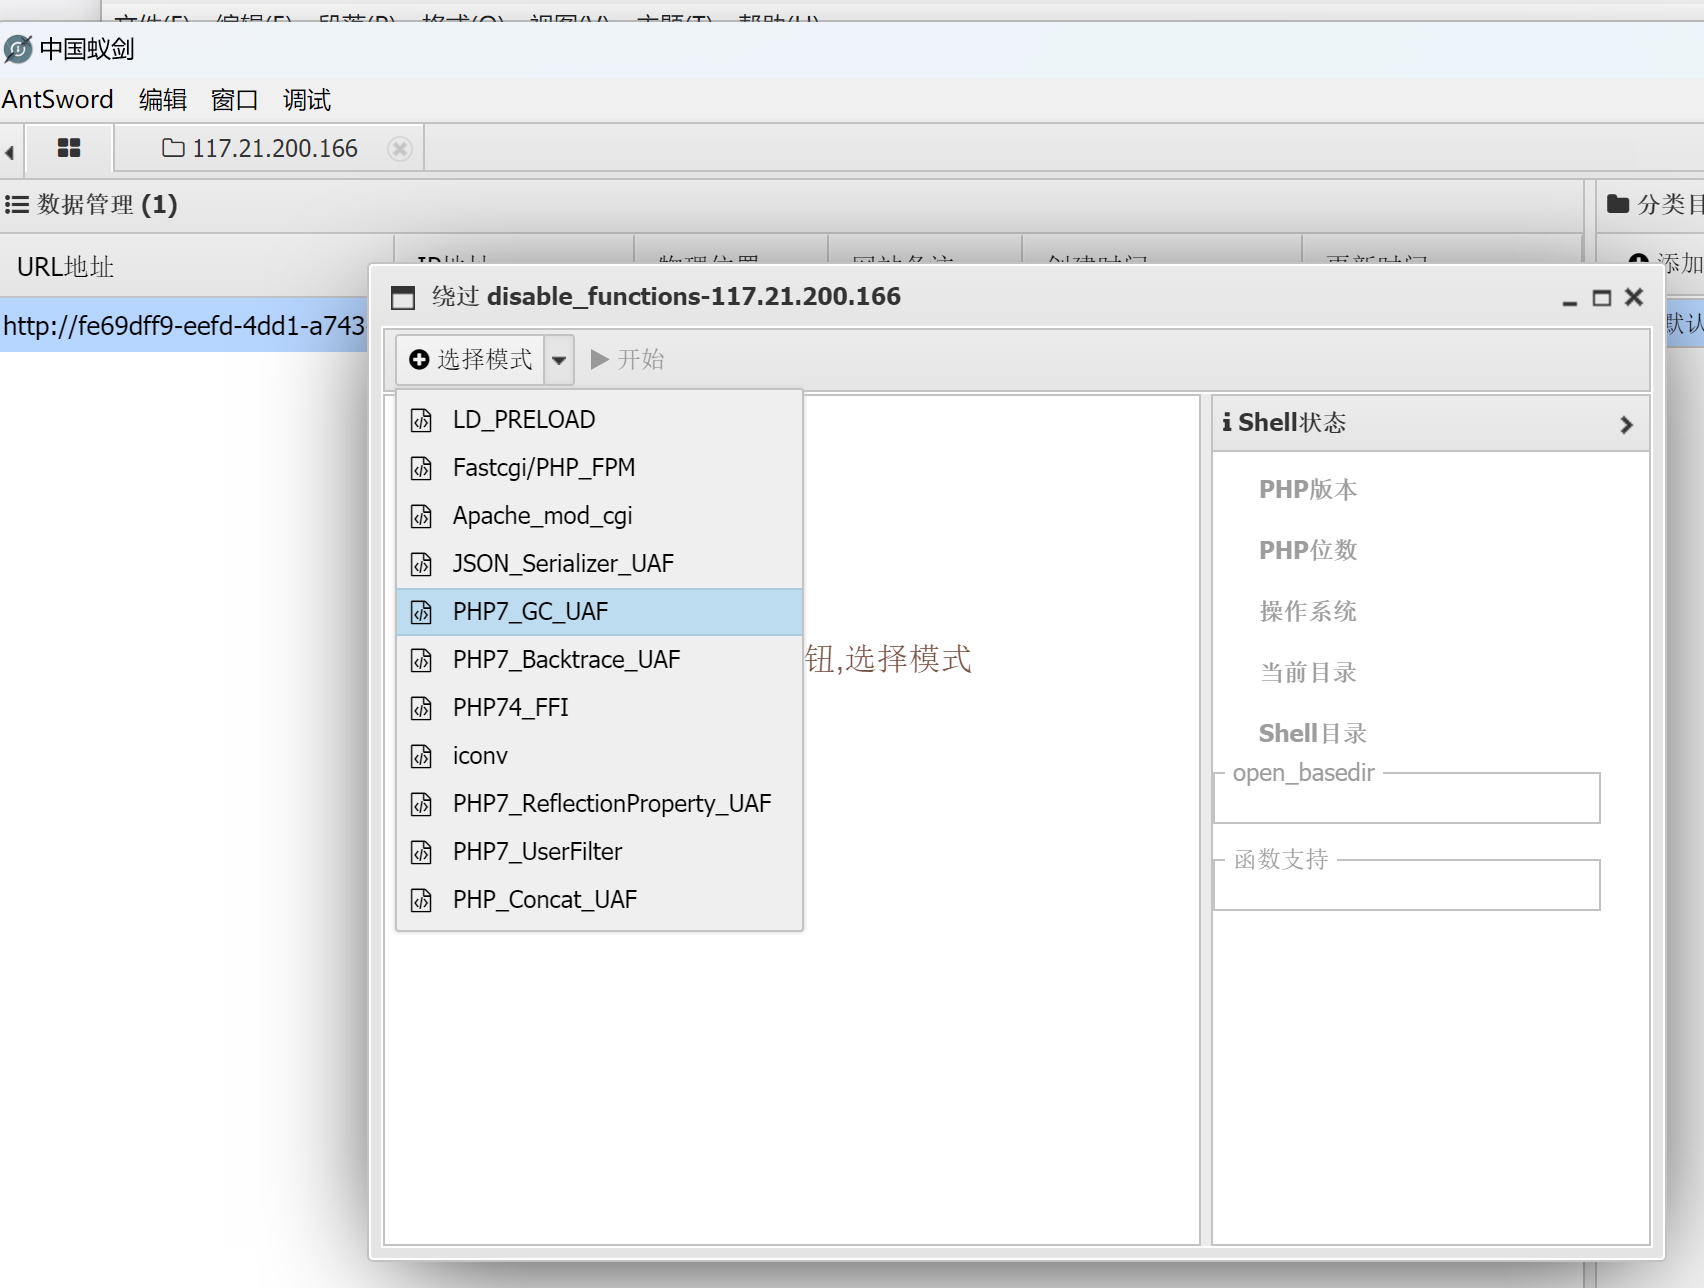Pick PHP7_UserFilter mode
The height and width of the screenshot is (1288, 1704).
[599, 851]
